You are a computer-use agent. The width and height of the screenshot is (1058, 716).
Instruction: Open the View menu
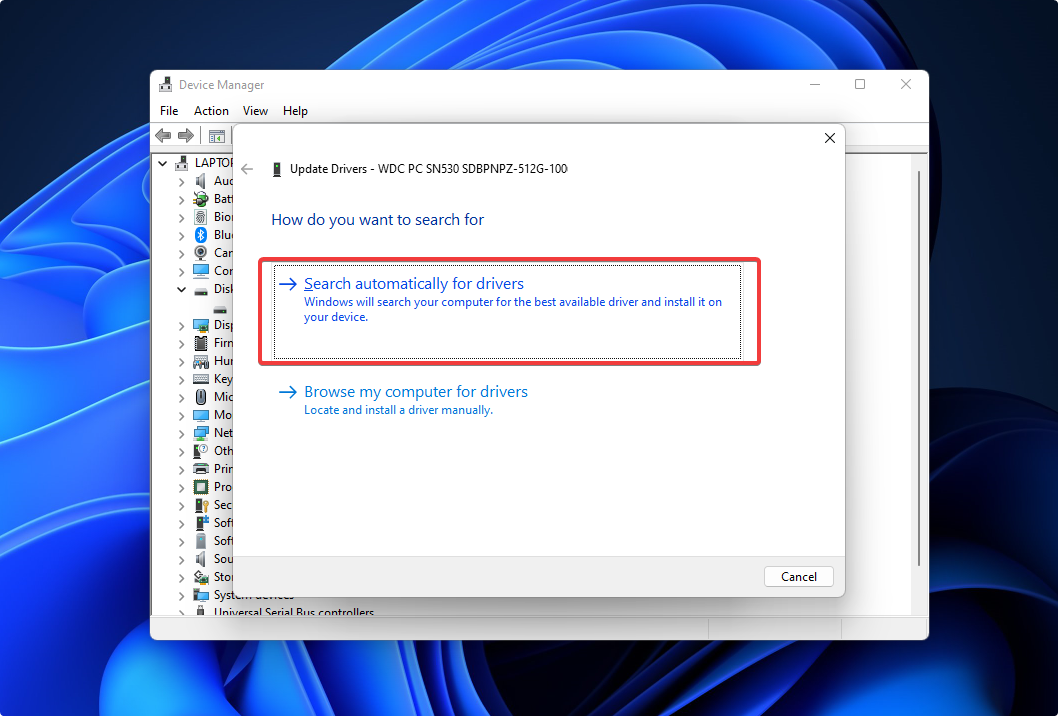click(x=255, y=111)
